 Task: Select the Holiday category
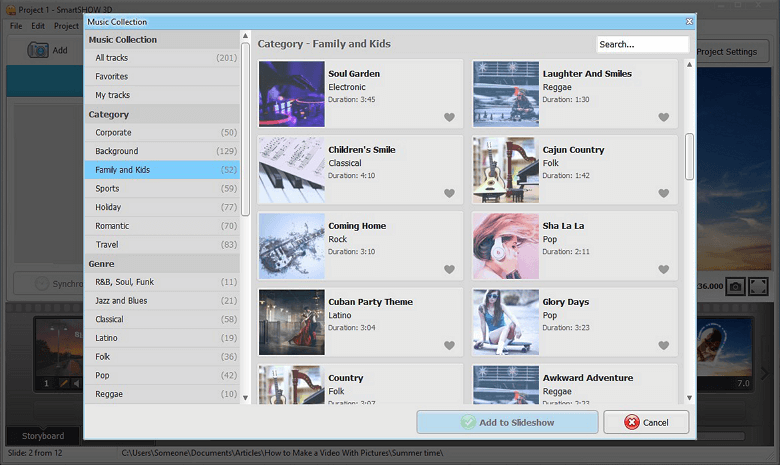coord(162,207)
